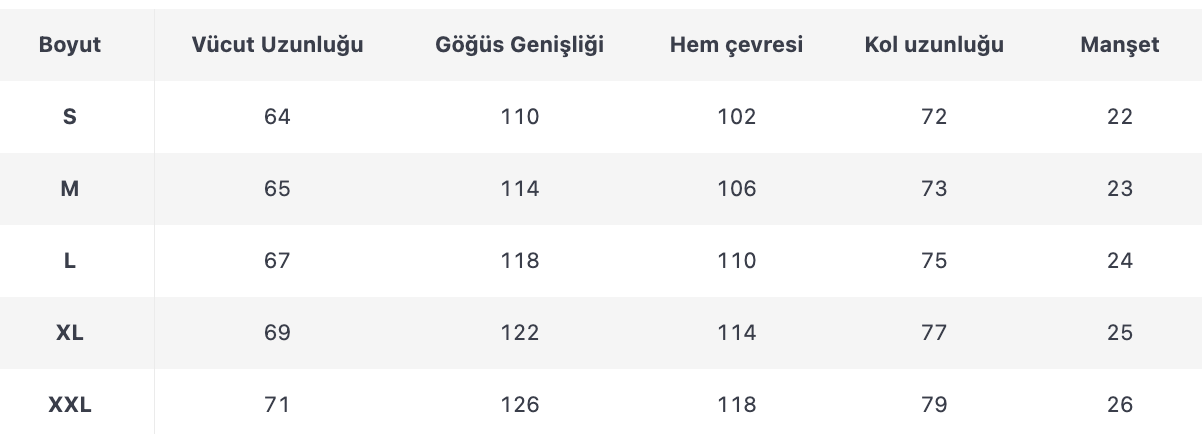The height and width of the screenshot is (434, 1202).
Task: Select sleeve length value 77
Action: [934, 333]
